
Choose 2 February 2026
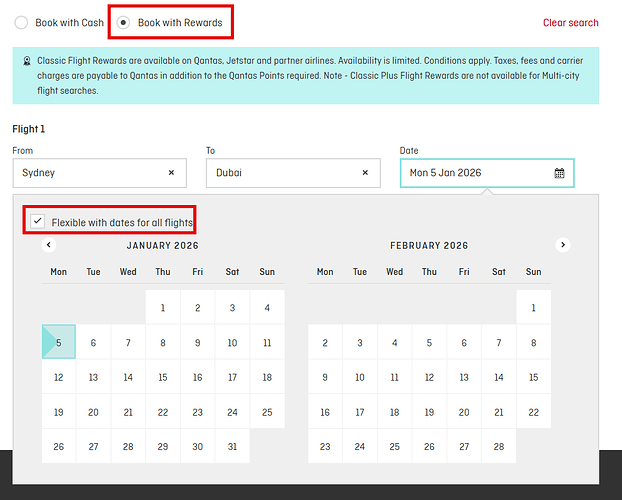click(325, 342)
